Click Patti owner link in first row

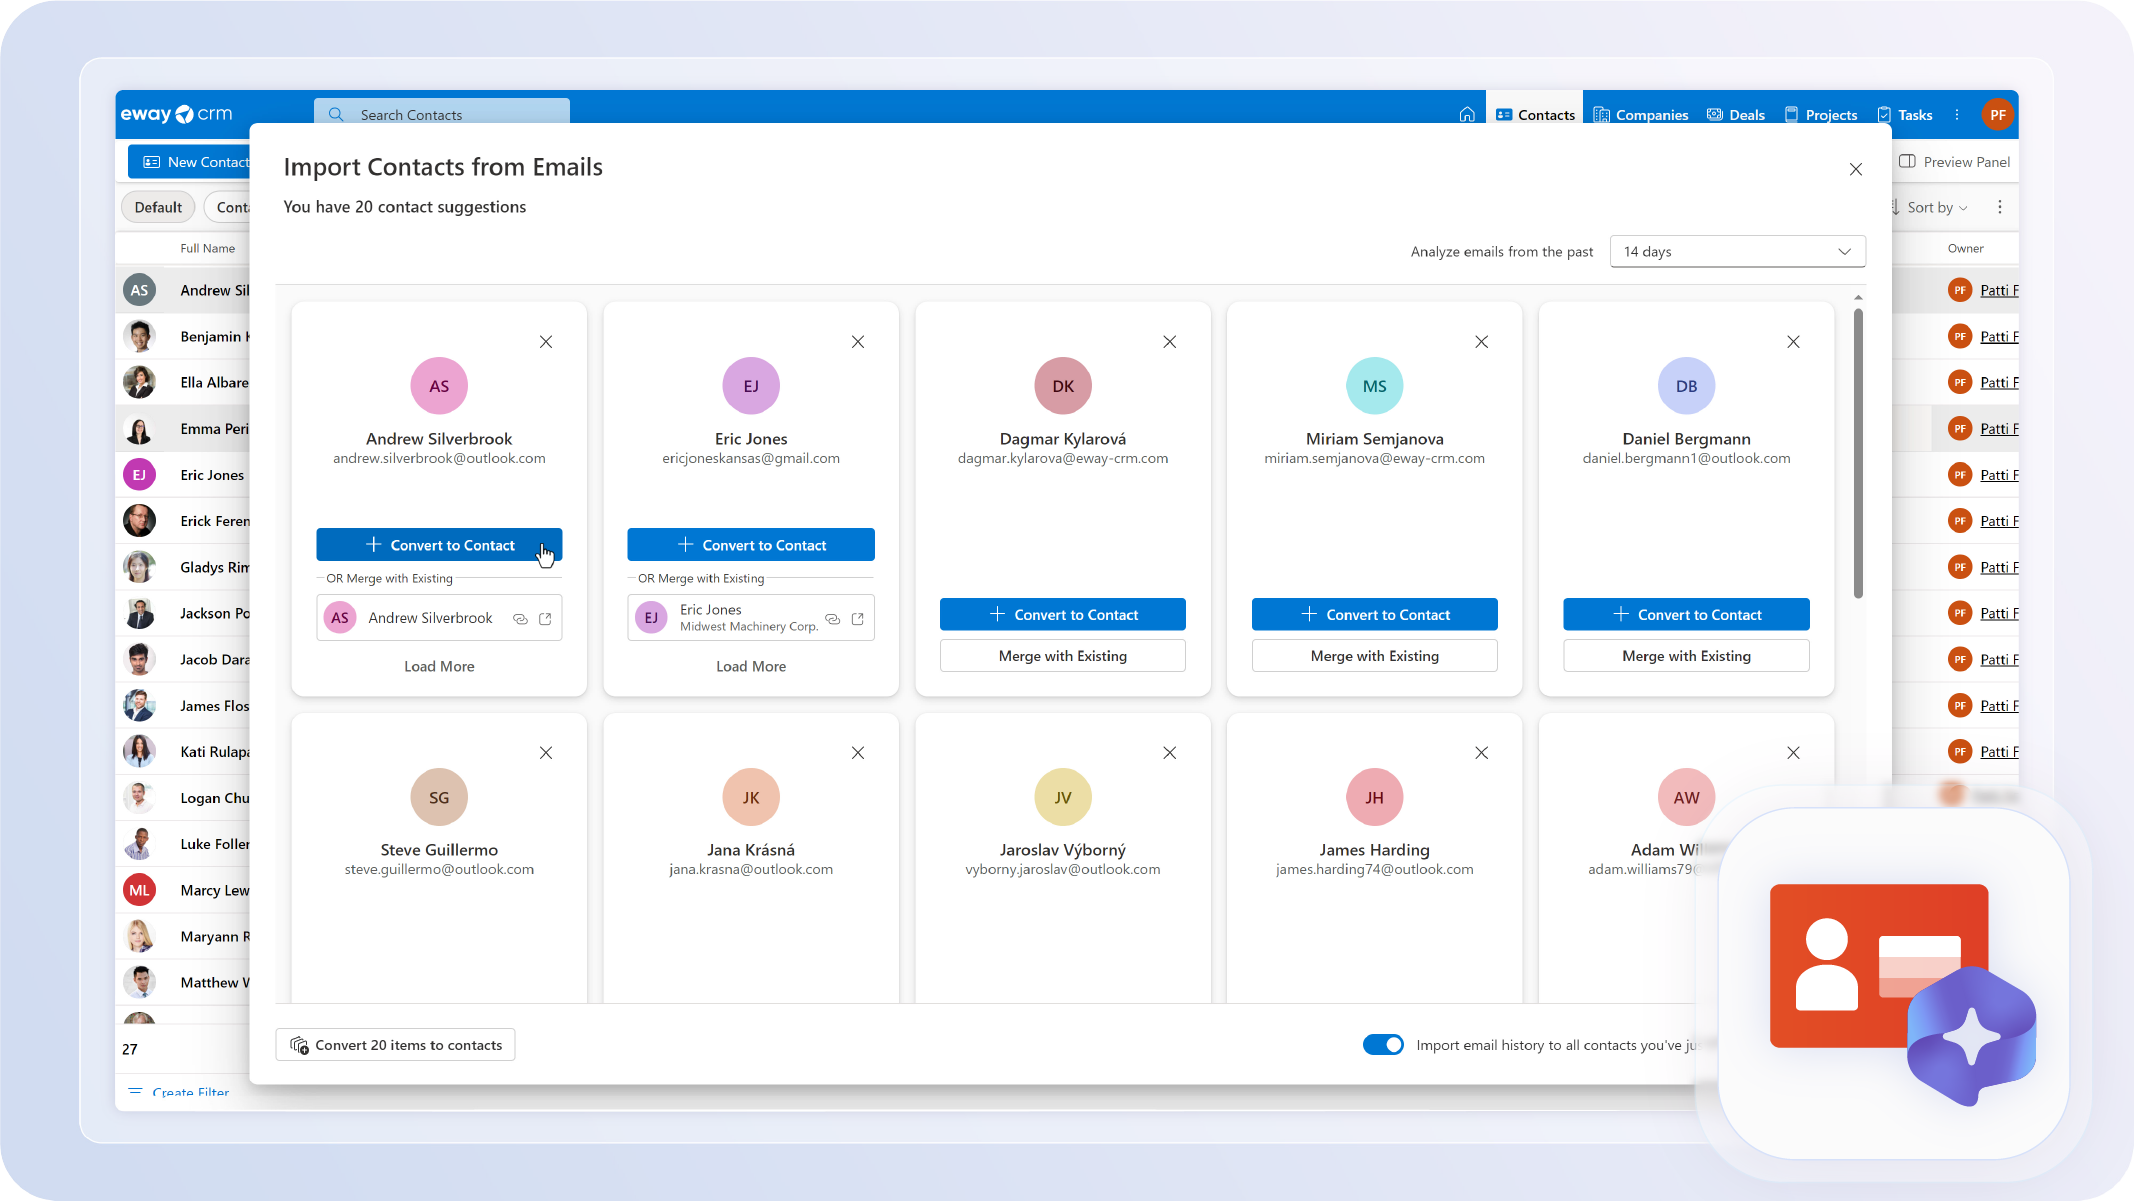tap(1999, 291)
